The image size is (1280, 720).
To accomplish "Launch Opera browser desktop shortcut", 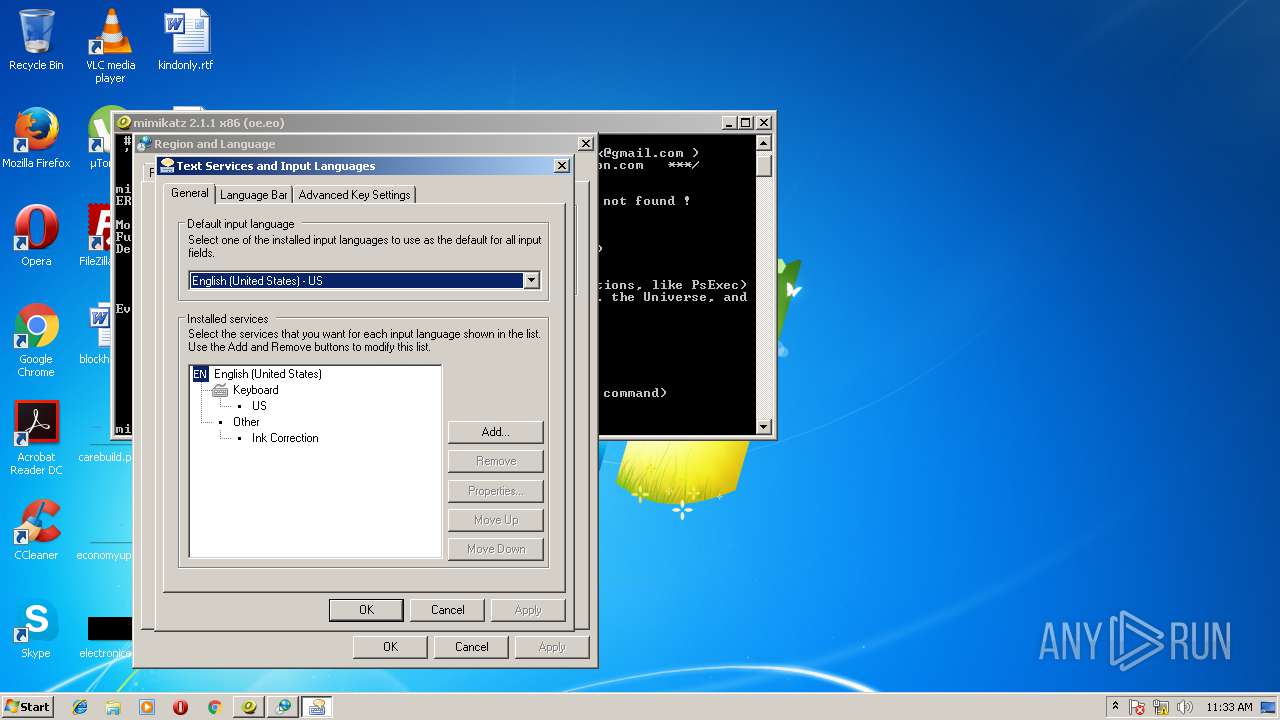I will (x=36, y=236).
